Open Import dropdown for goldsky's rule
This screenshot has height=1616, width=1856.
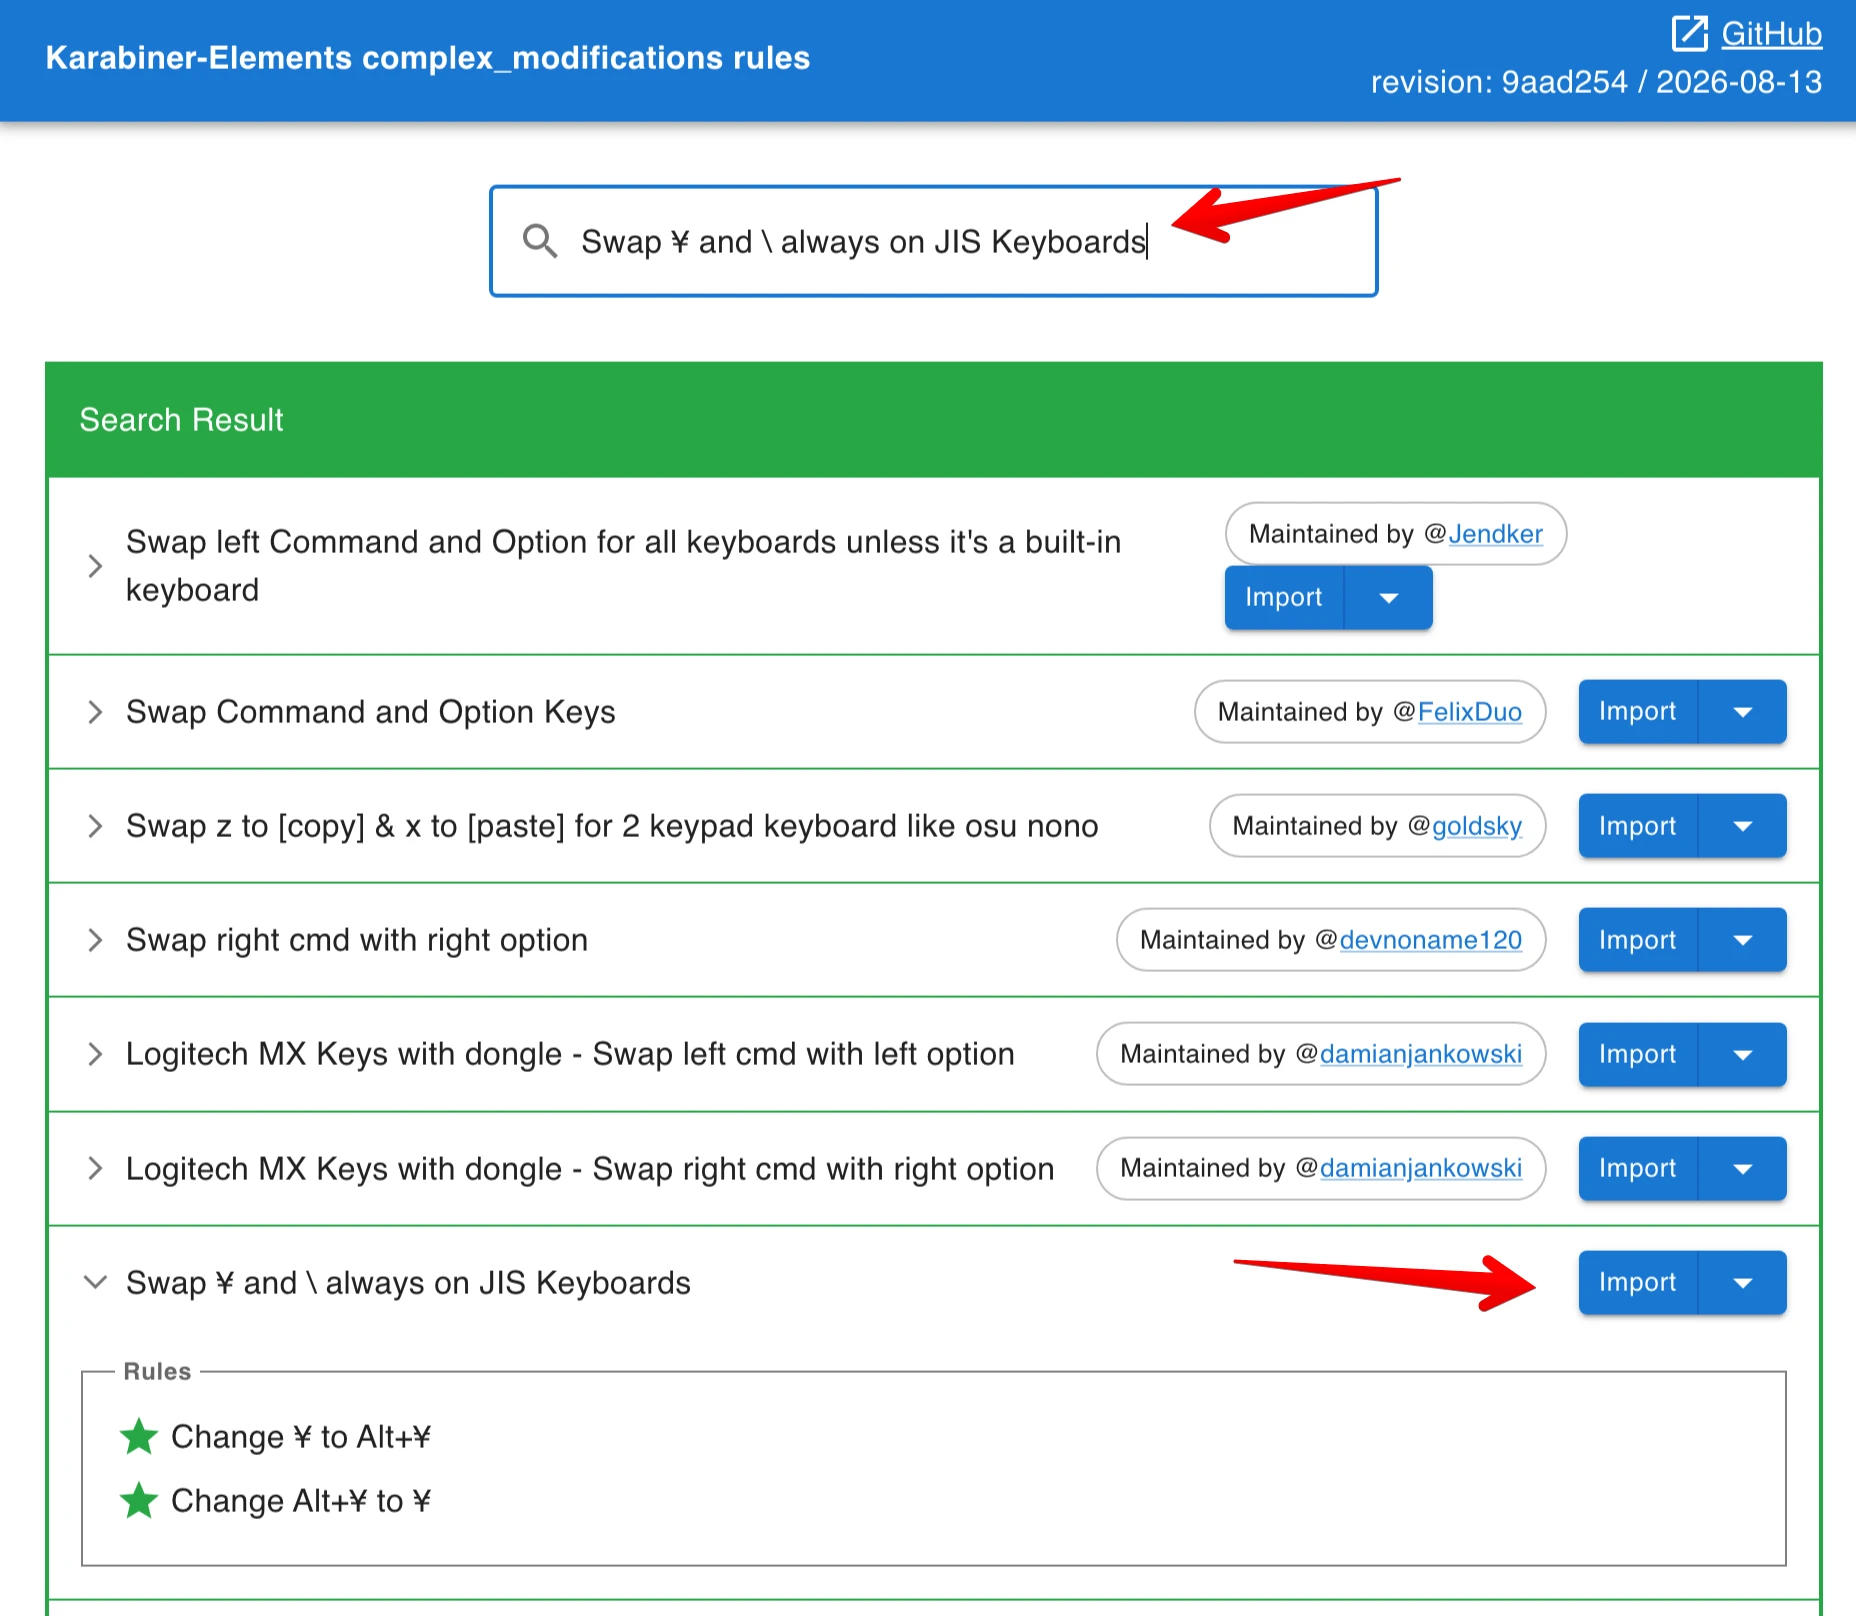pos(1743,826)
